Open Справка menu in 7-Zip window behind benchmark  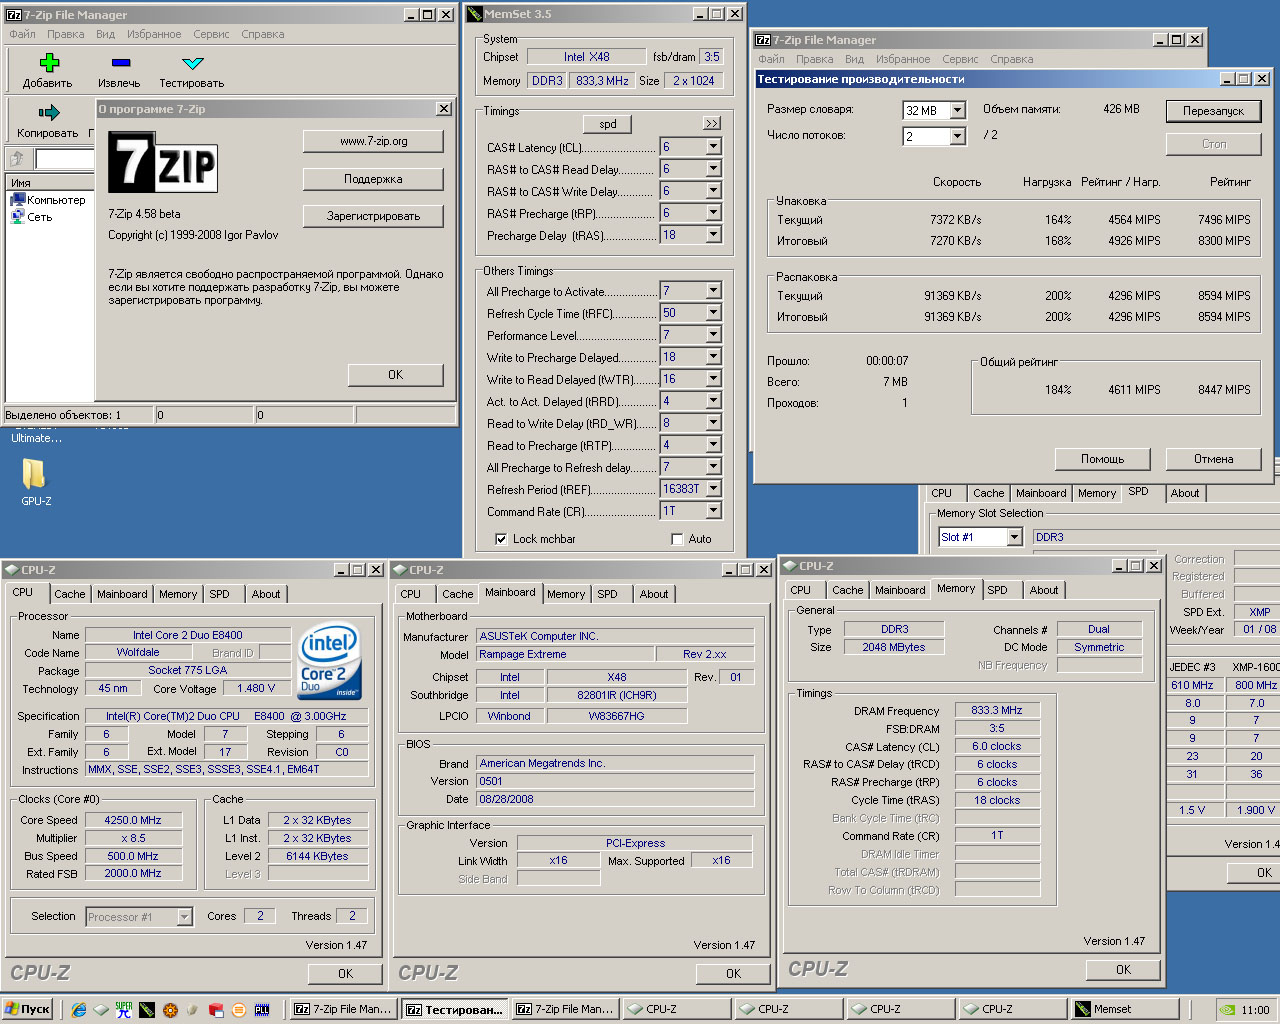tap(1012, 59)
